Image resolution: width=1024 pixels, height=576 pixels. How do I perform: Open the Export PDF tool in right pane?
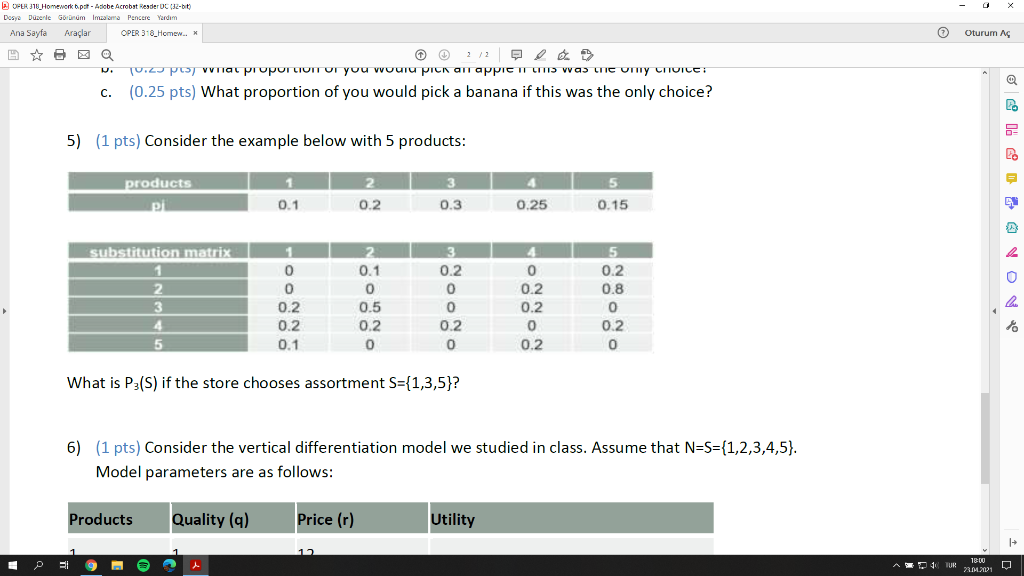1011,107
